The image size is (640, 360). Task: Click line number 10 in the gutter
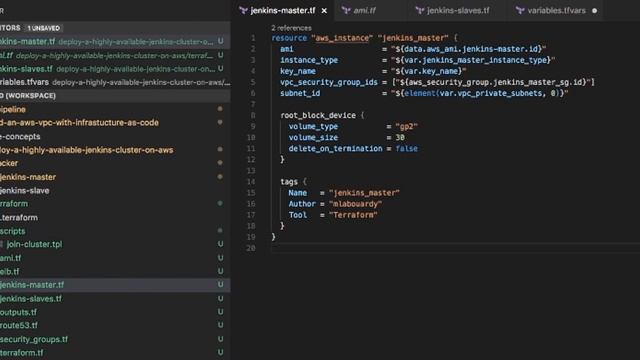click(x=251, y=138)
